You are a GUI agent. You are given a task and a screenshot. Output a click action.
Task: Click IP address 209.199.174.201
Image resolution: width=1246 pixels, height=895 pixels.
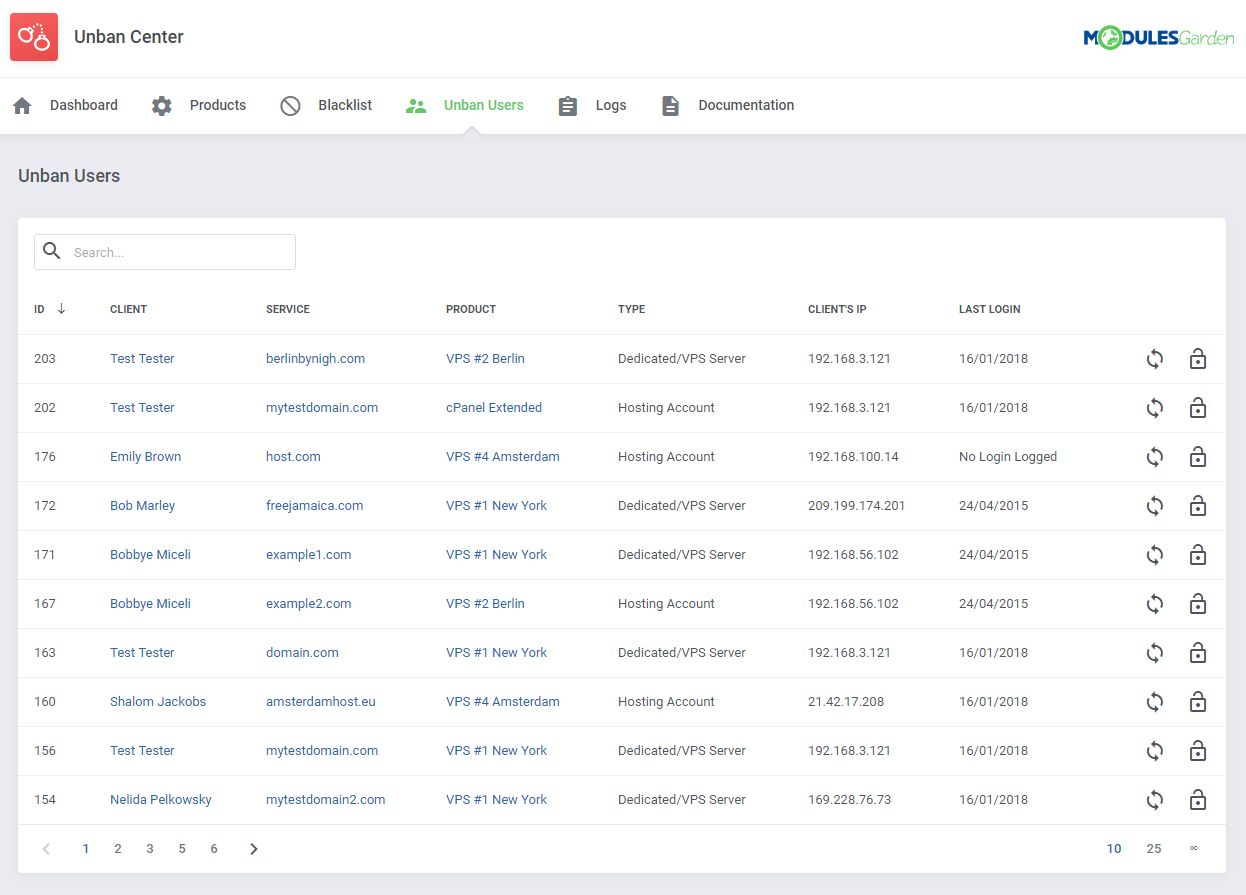(857, 506)
